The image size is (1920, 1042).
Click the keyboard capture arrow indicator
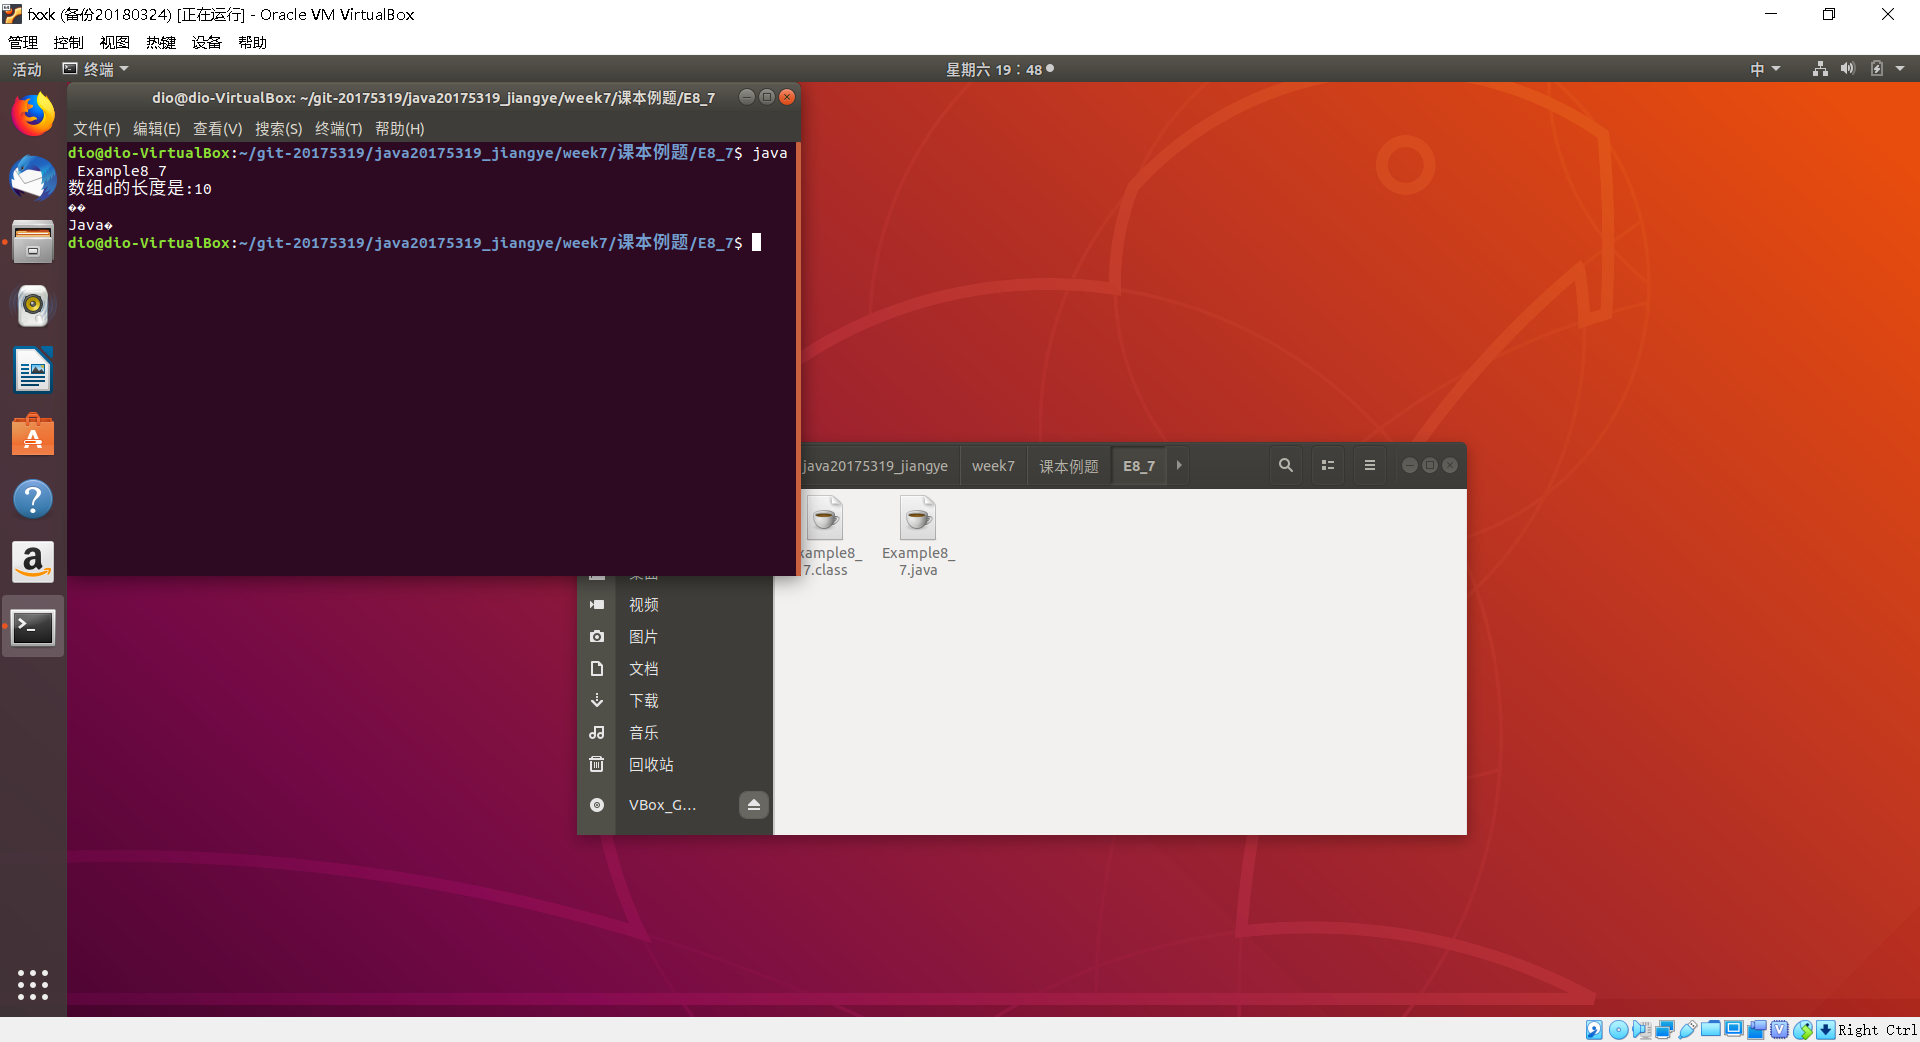tap(1826, 1030)
